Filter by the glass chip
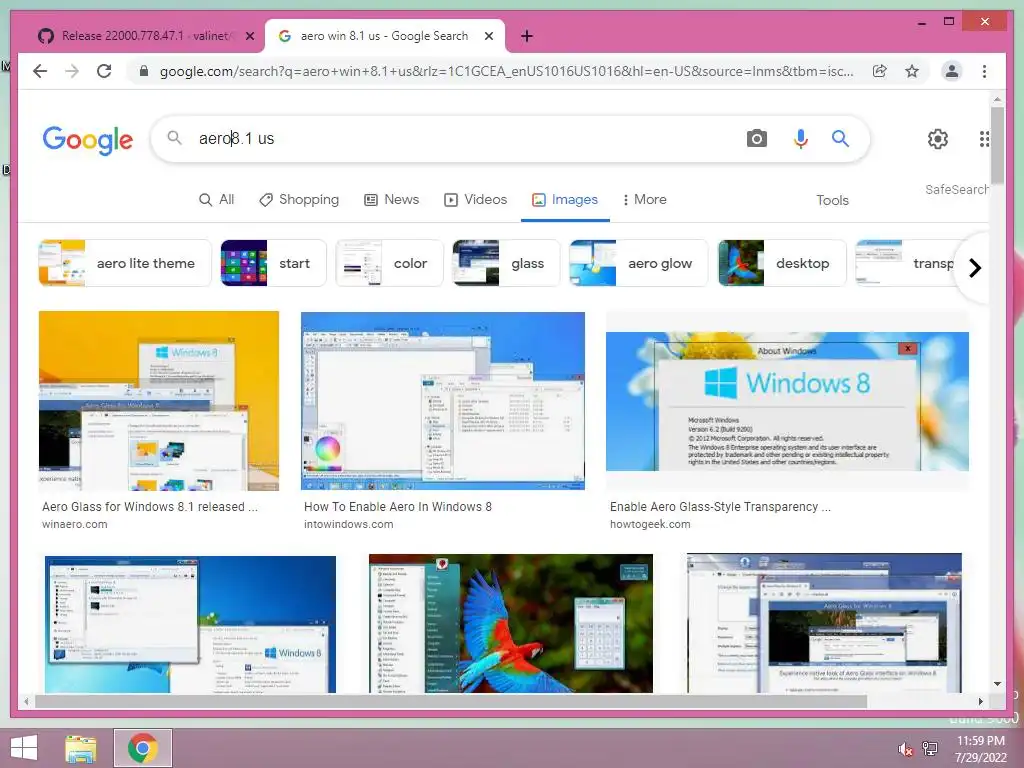Image resolution: width=1024 pixels, height=768 pixels. pos(506,263)
